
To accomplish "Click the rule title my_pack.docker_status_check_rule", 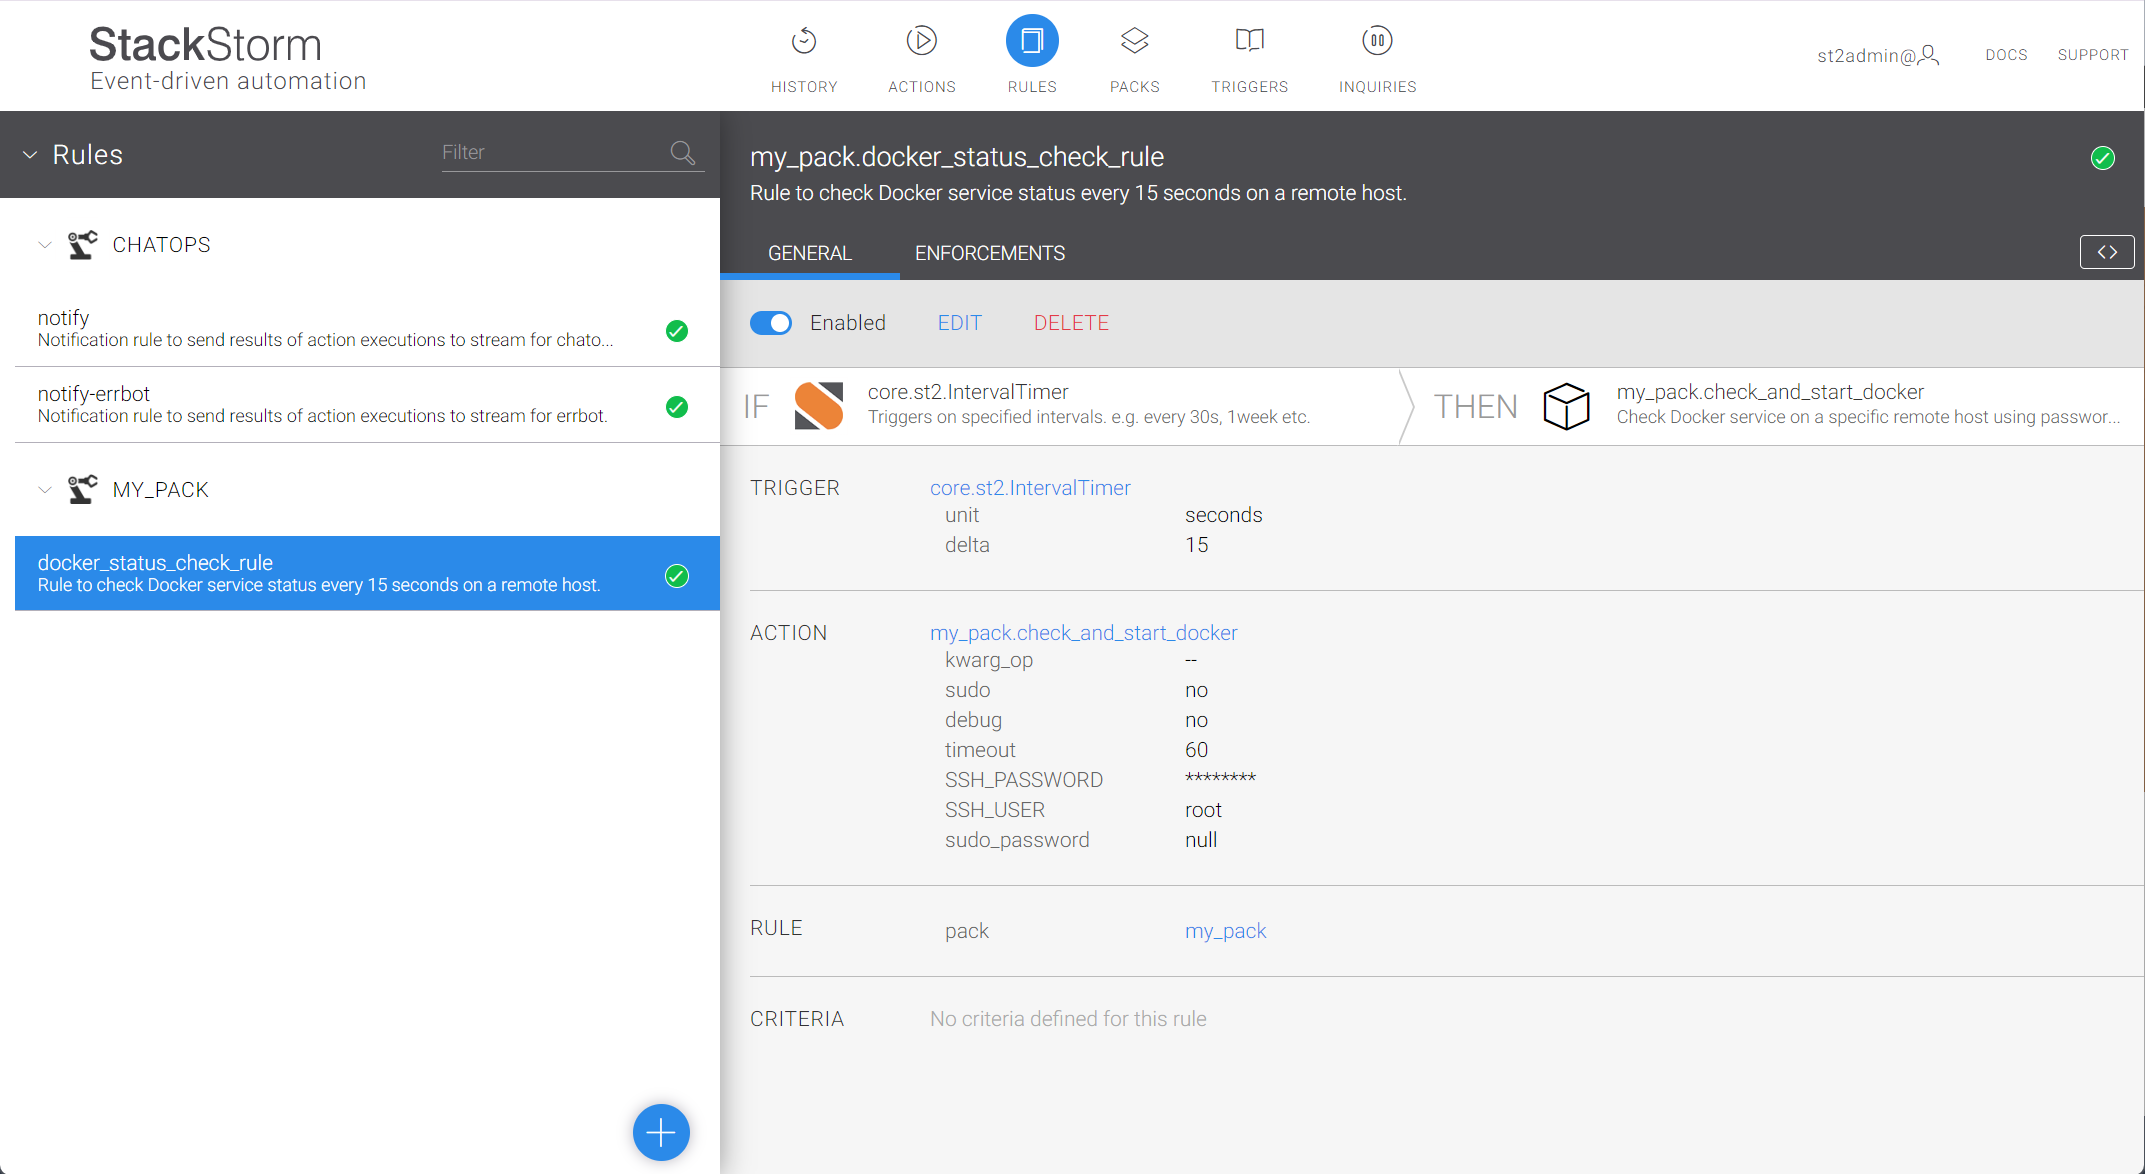I will [x=957, y=157].
